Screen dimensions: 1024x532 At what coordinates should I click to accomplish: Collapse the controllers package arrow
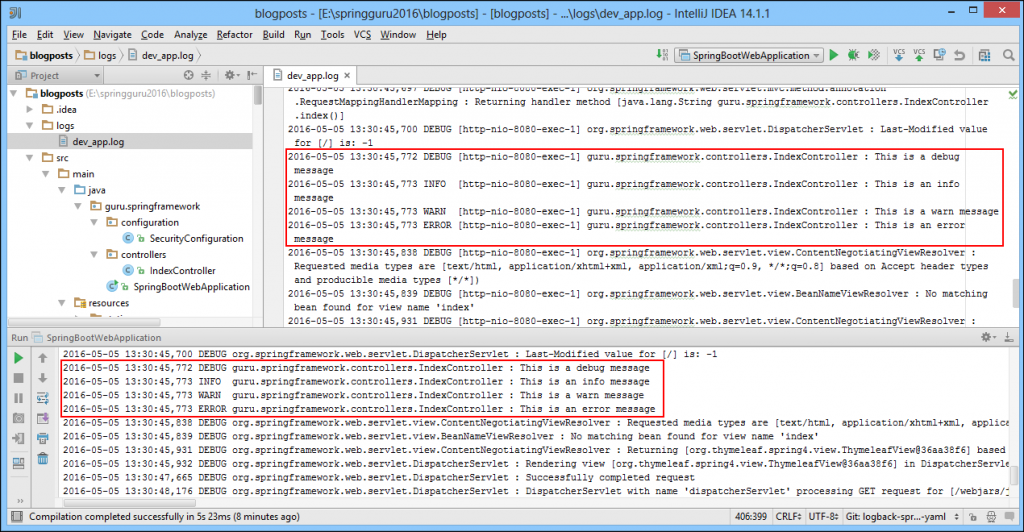[x=94, y=254]
